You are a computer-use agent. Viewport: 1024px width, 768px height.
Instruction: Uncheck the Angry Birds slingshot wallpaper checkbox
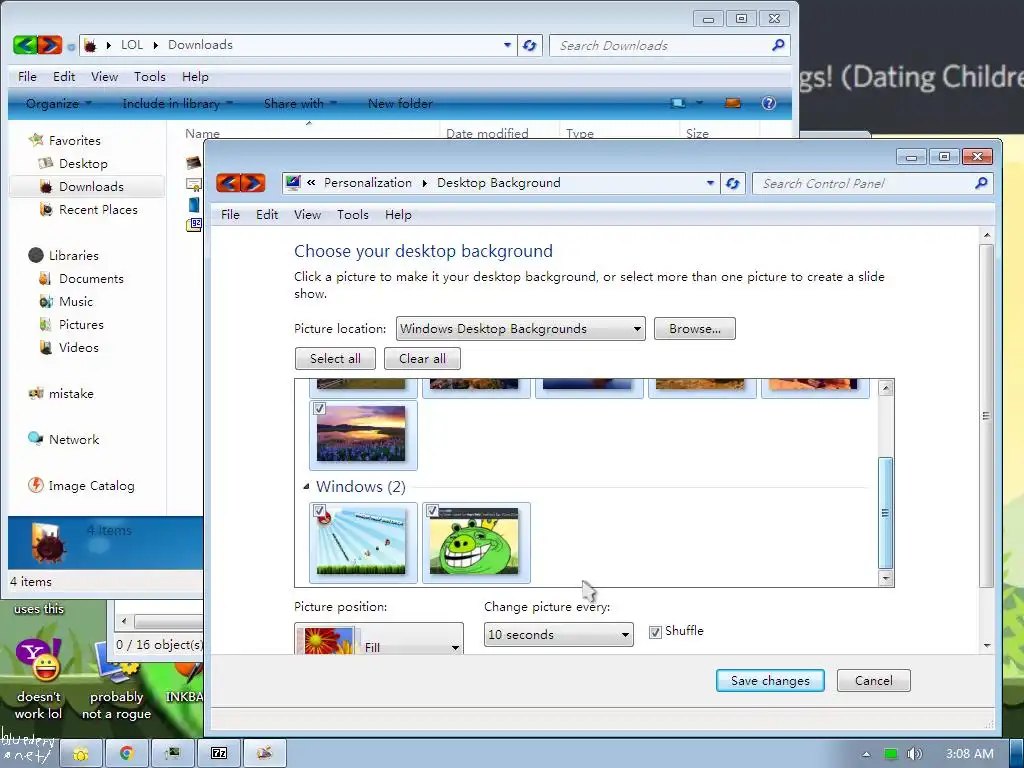pyautogui.click(x=319, y=511)
